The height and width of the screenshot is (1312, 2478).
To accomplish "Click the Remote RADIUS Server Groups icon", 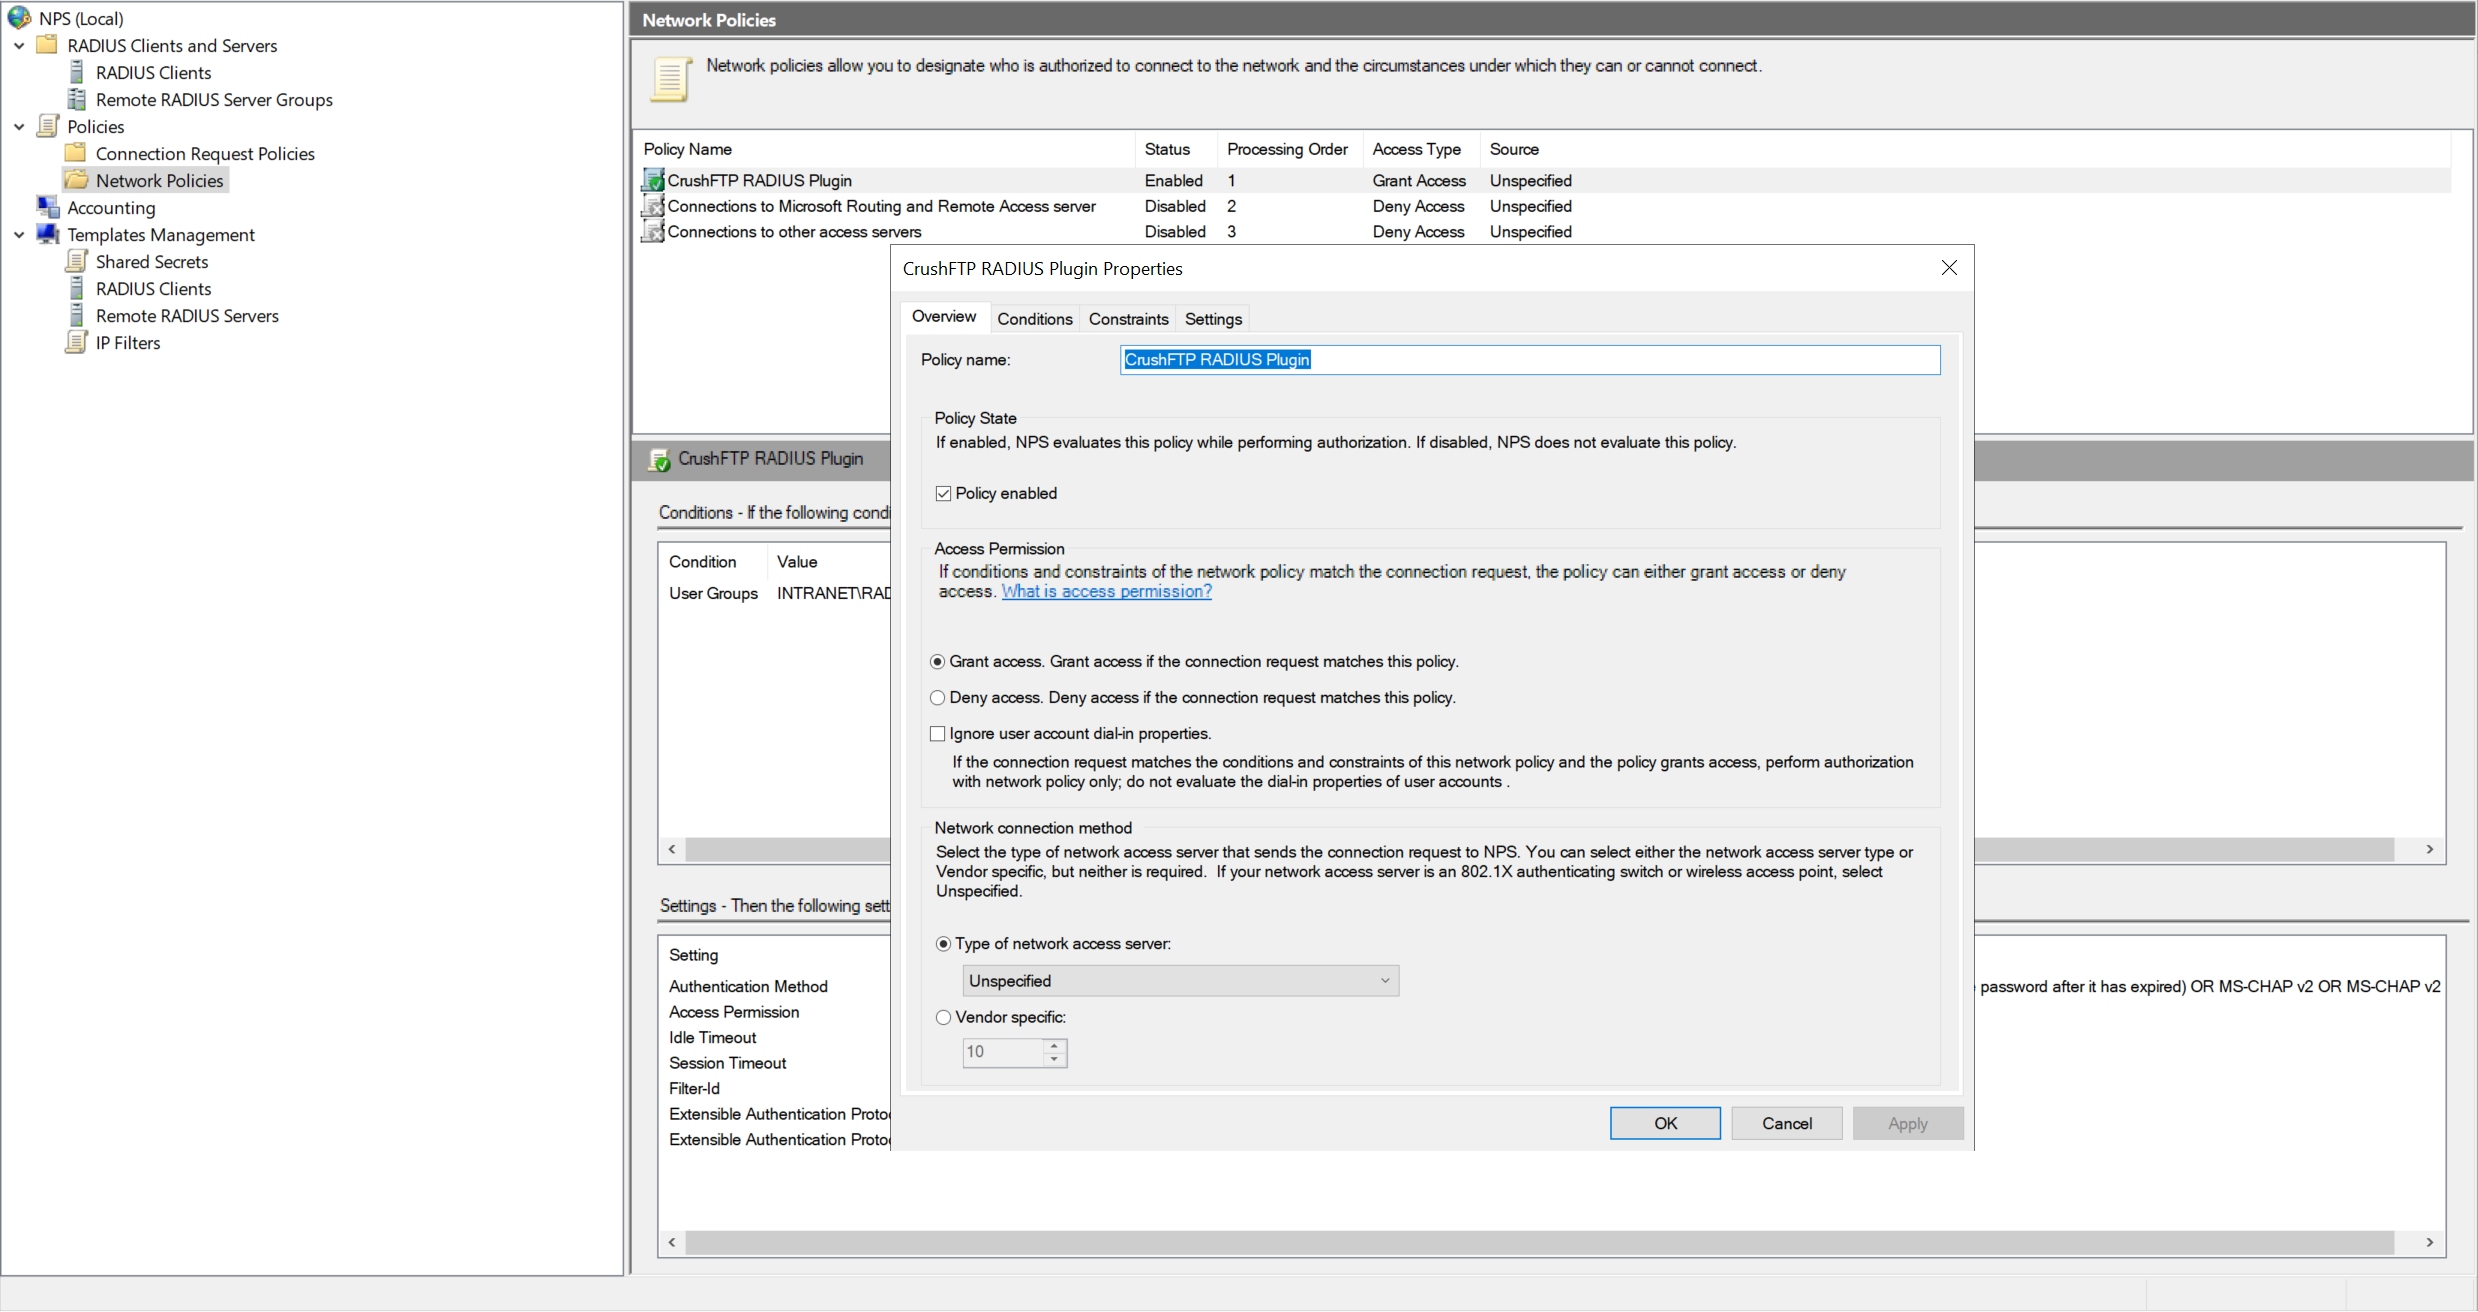I will point(76,99).
